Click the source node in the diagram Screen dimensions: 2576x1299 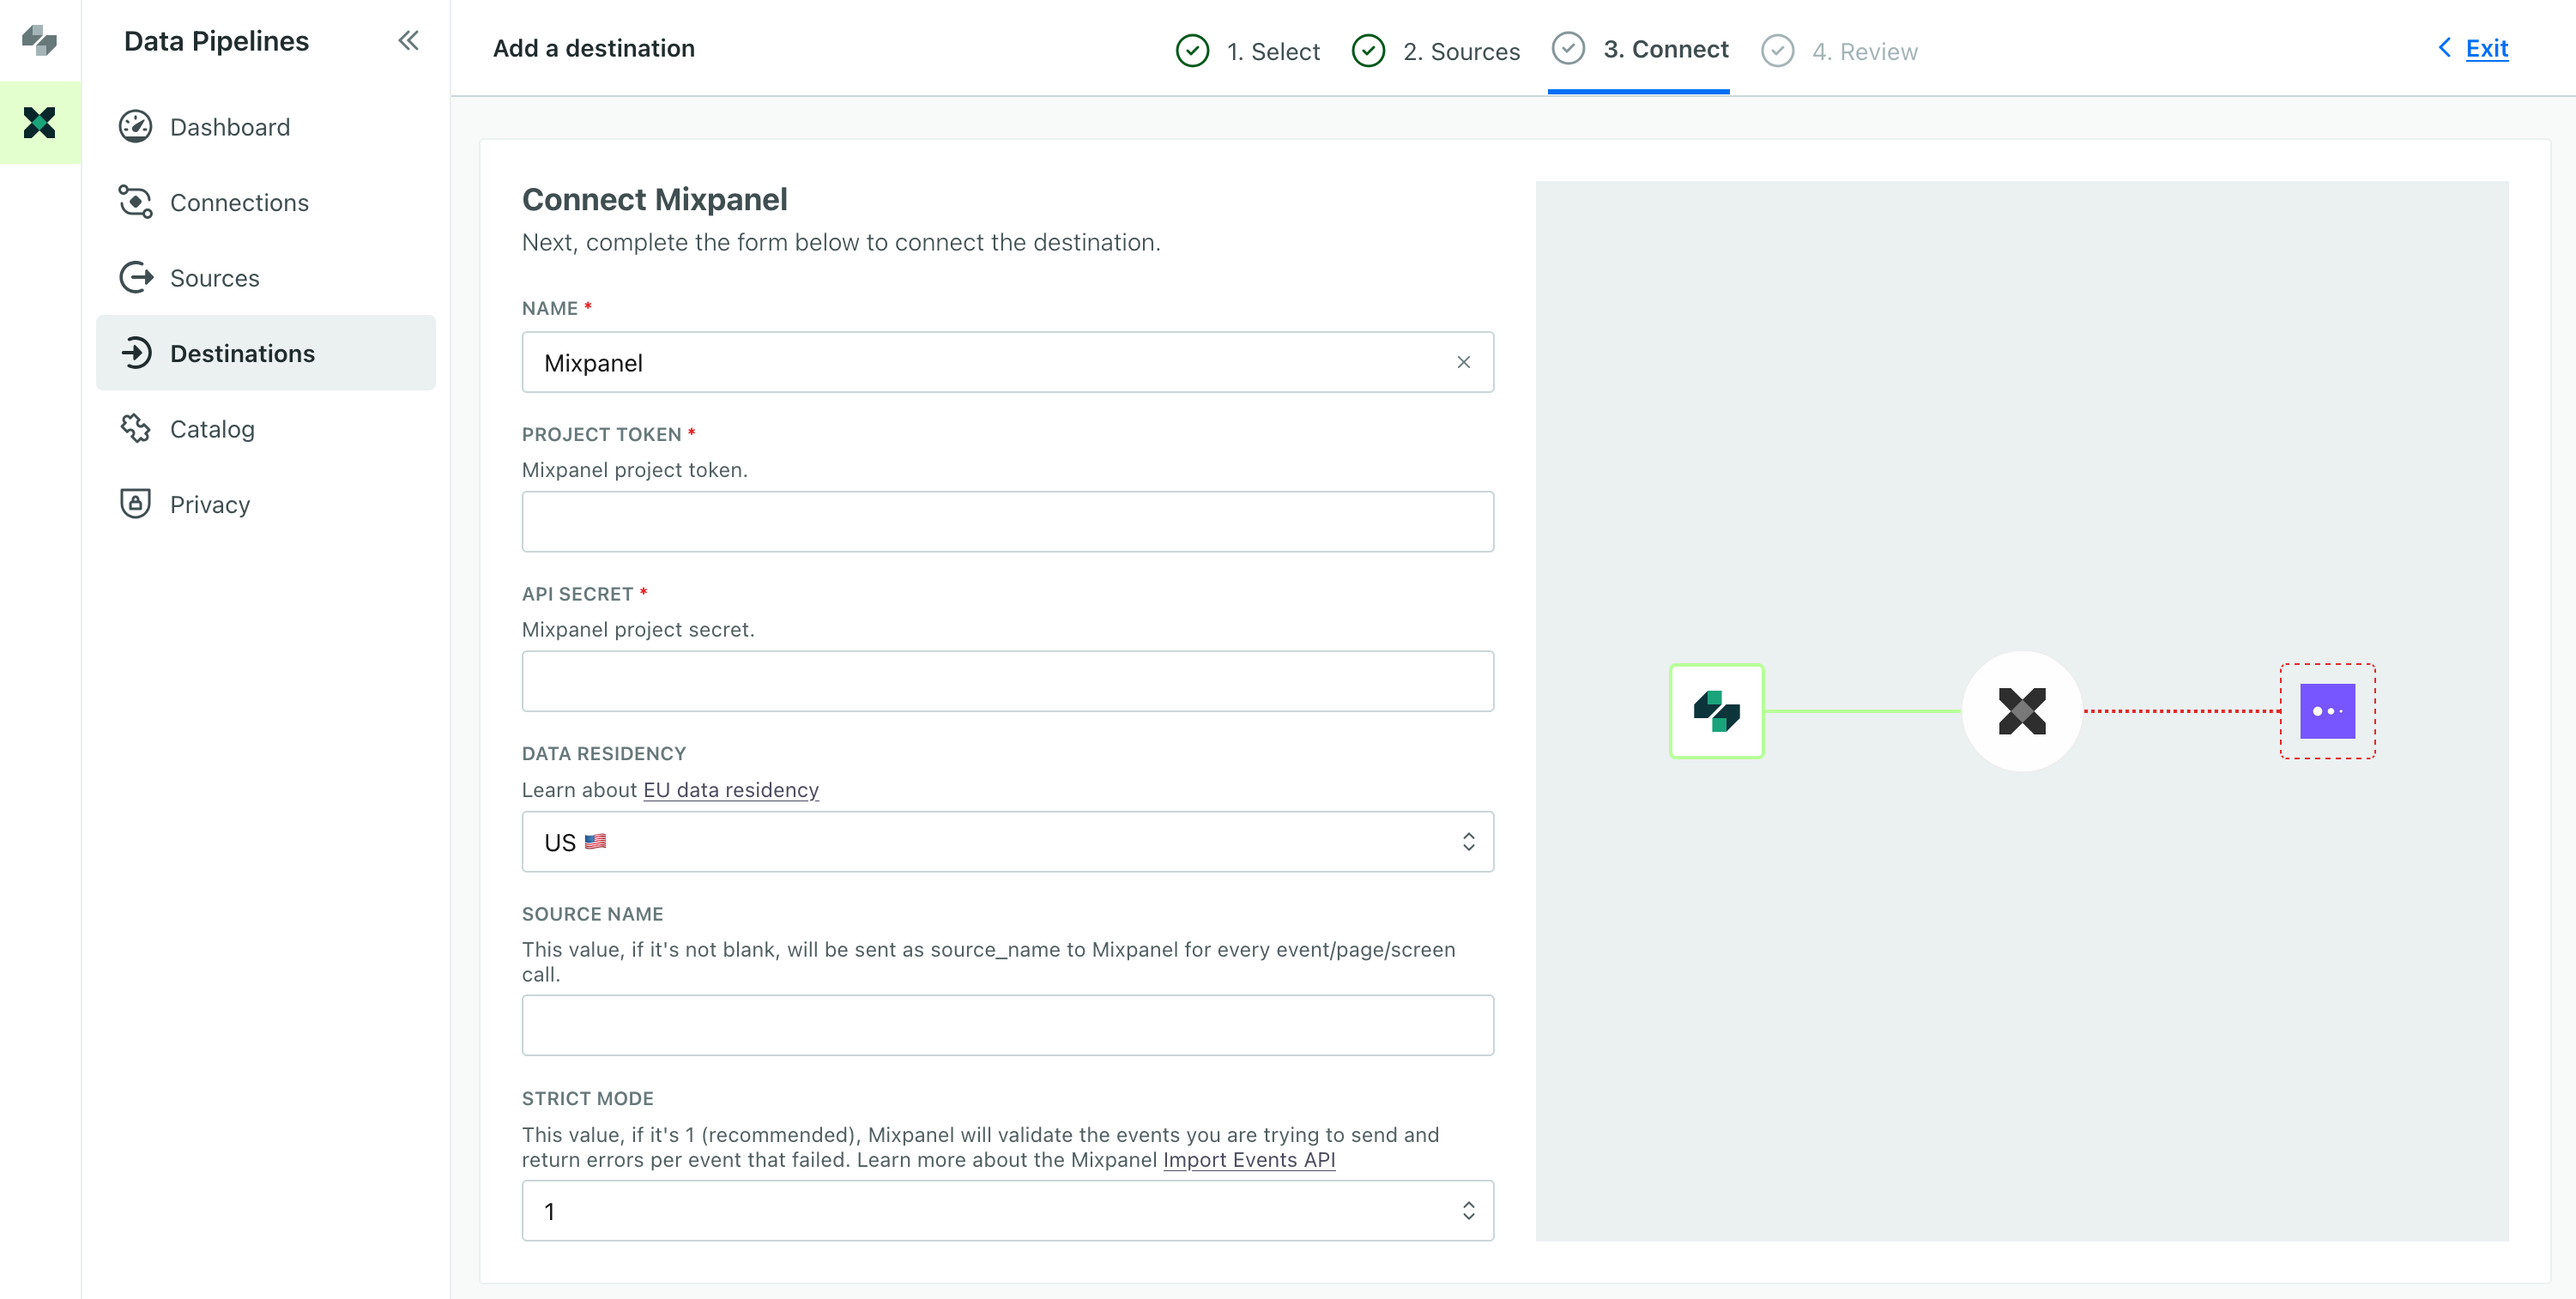[x=1716, y=711]
